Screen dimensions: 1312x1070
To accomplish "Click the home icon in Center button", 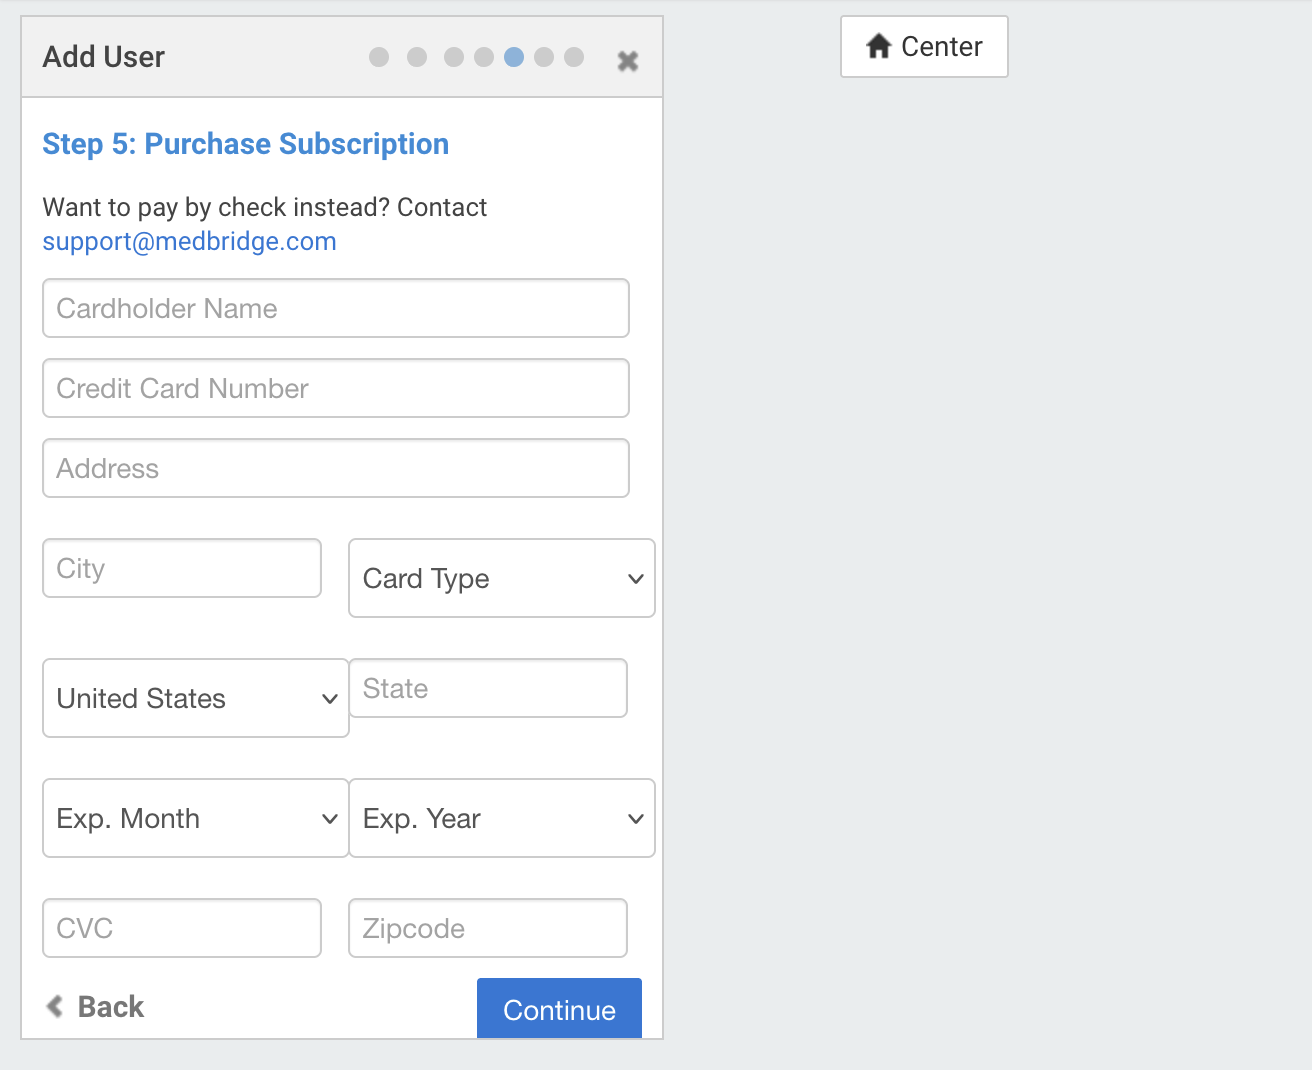I will point(879,46).
